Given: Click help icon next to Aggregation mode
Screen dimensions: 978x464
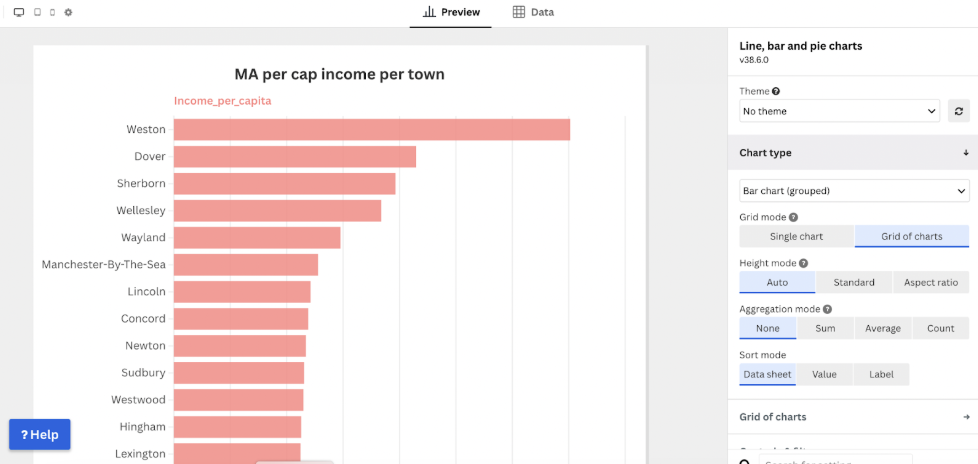Looking at the screenshot, I should pyautogui.click(x=827, y=310).
